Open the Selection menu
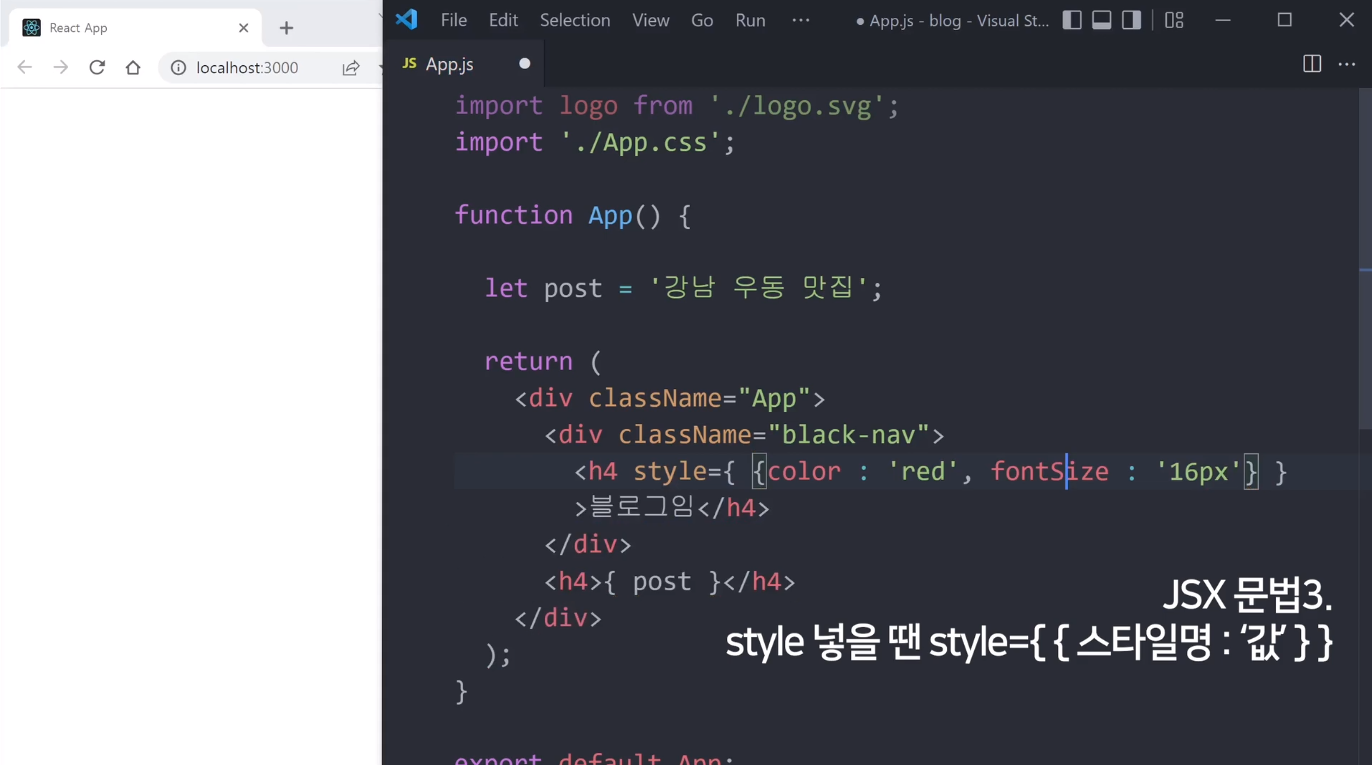Screen dimensions: 1372x765 point(575,20)
